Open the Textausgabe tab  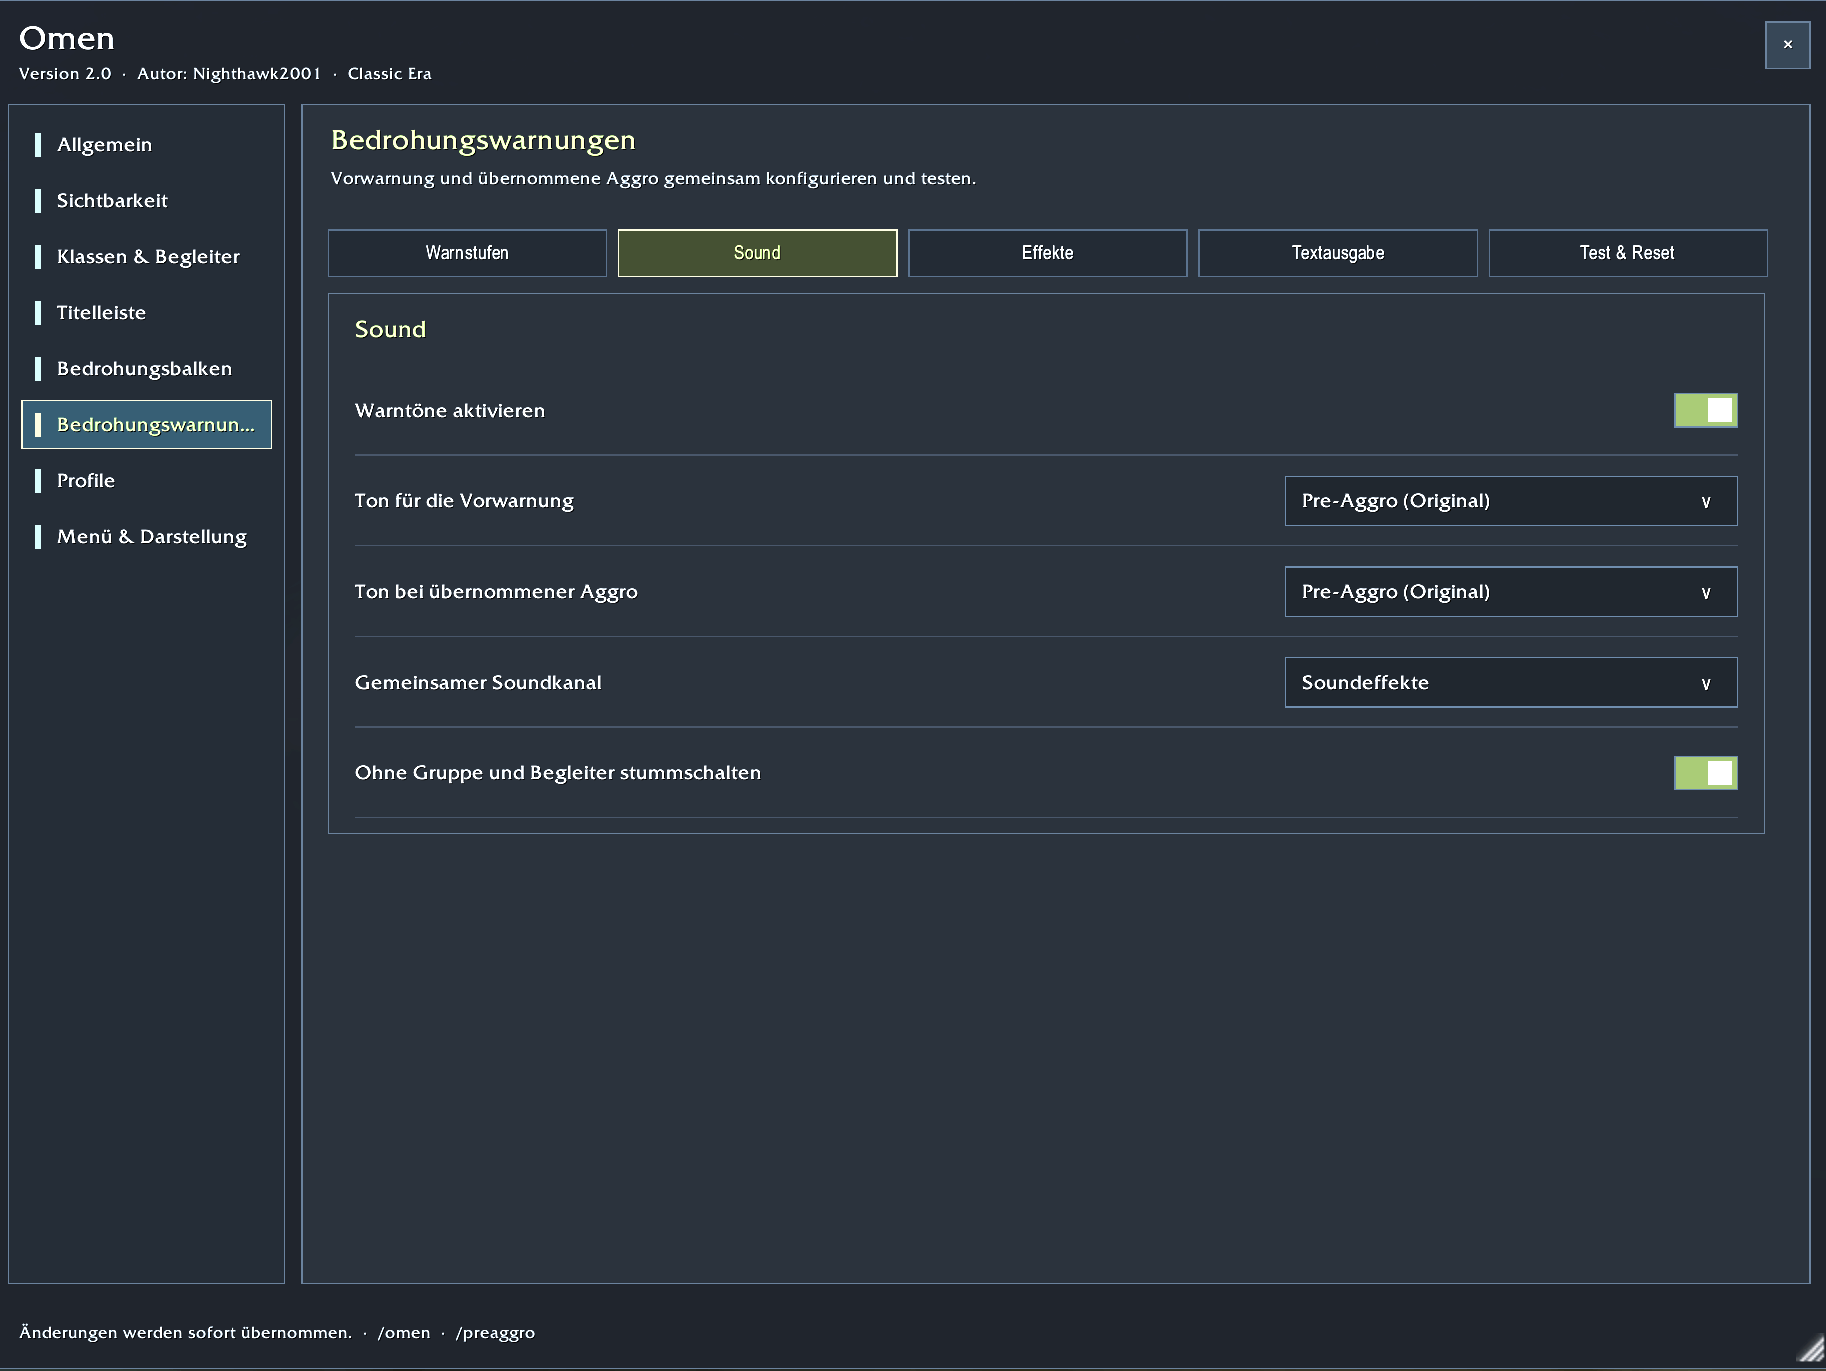pyautogui.click(x=1337, y=253)
